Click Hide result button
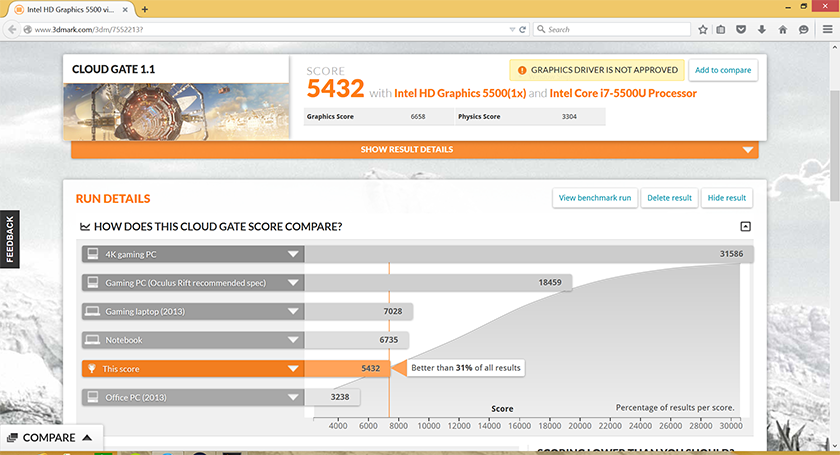The width and height of the screenshot is (840, 455). 726,198
